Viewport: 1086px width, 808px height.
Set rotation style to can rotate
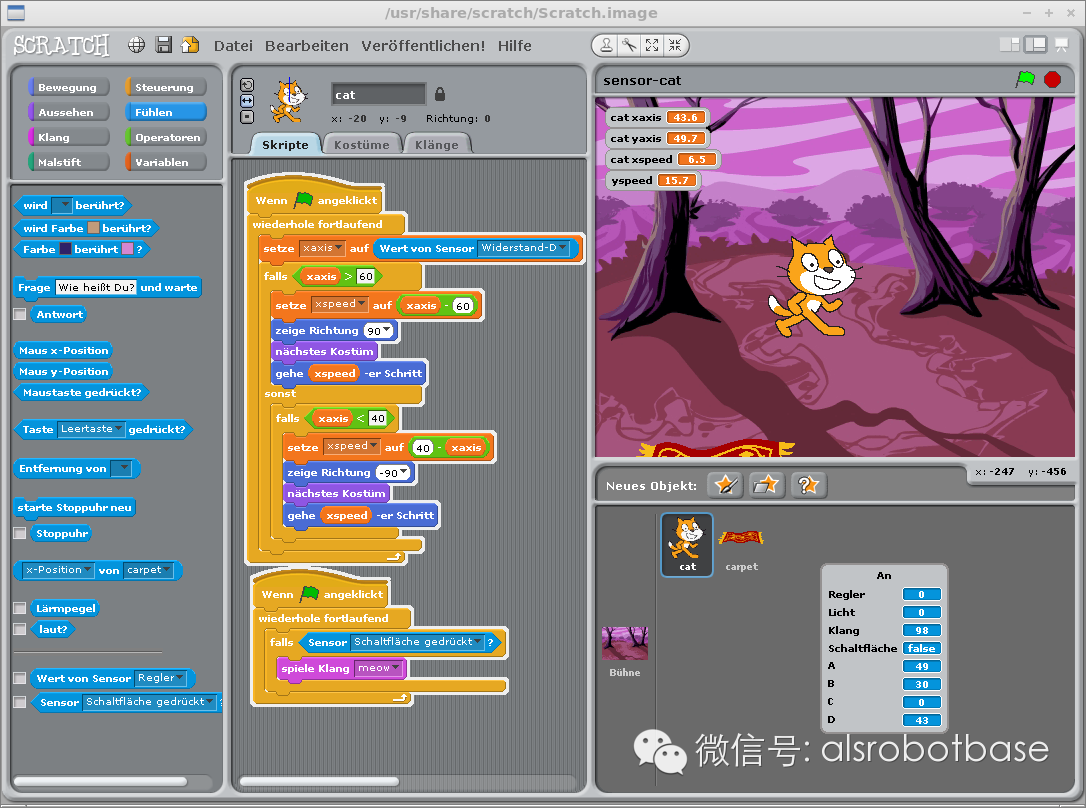click(x=247, y=85)
